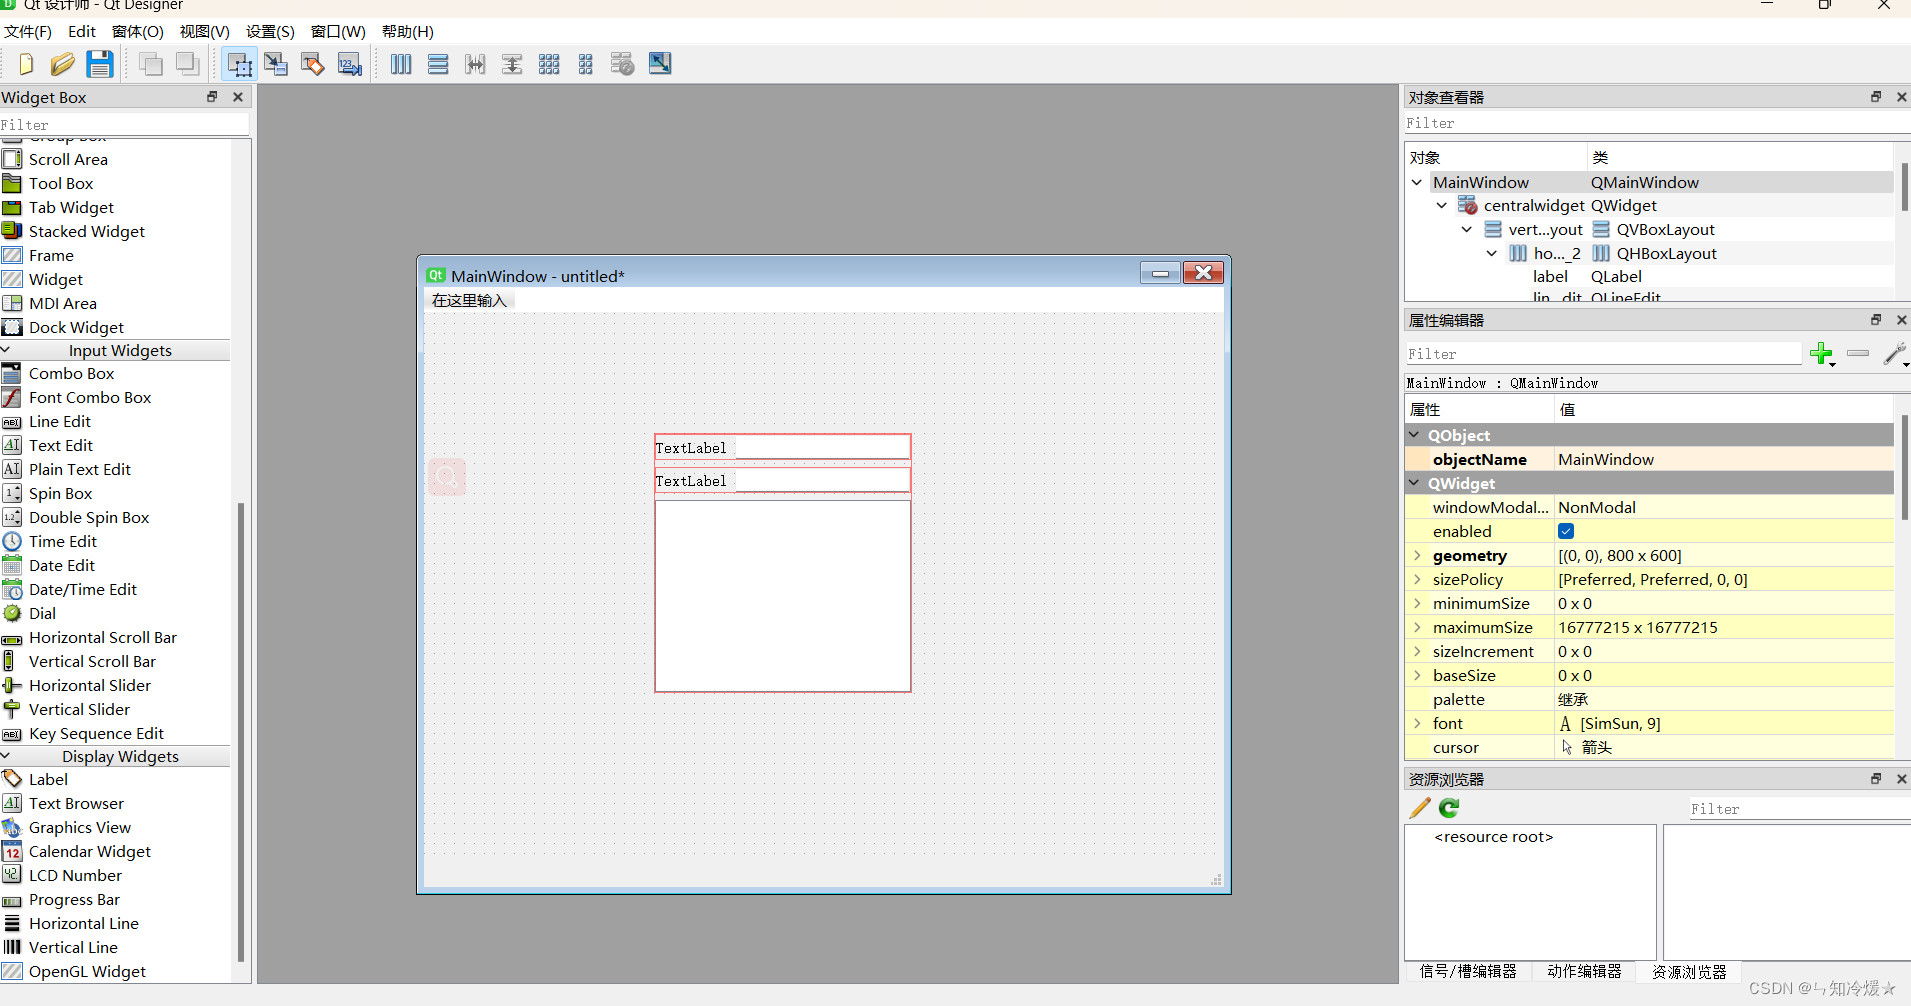1911x1006 pixels.
Task: Apply Lay Out in a Grid icon
Action: tap(549, 65)
